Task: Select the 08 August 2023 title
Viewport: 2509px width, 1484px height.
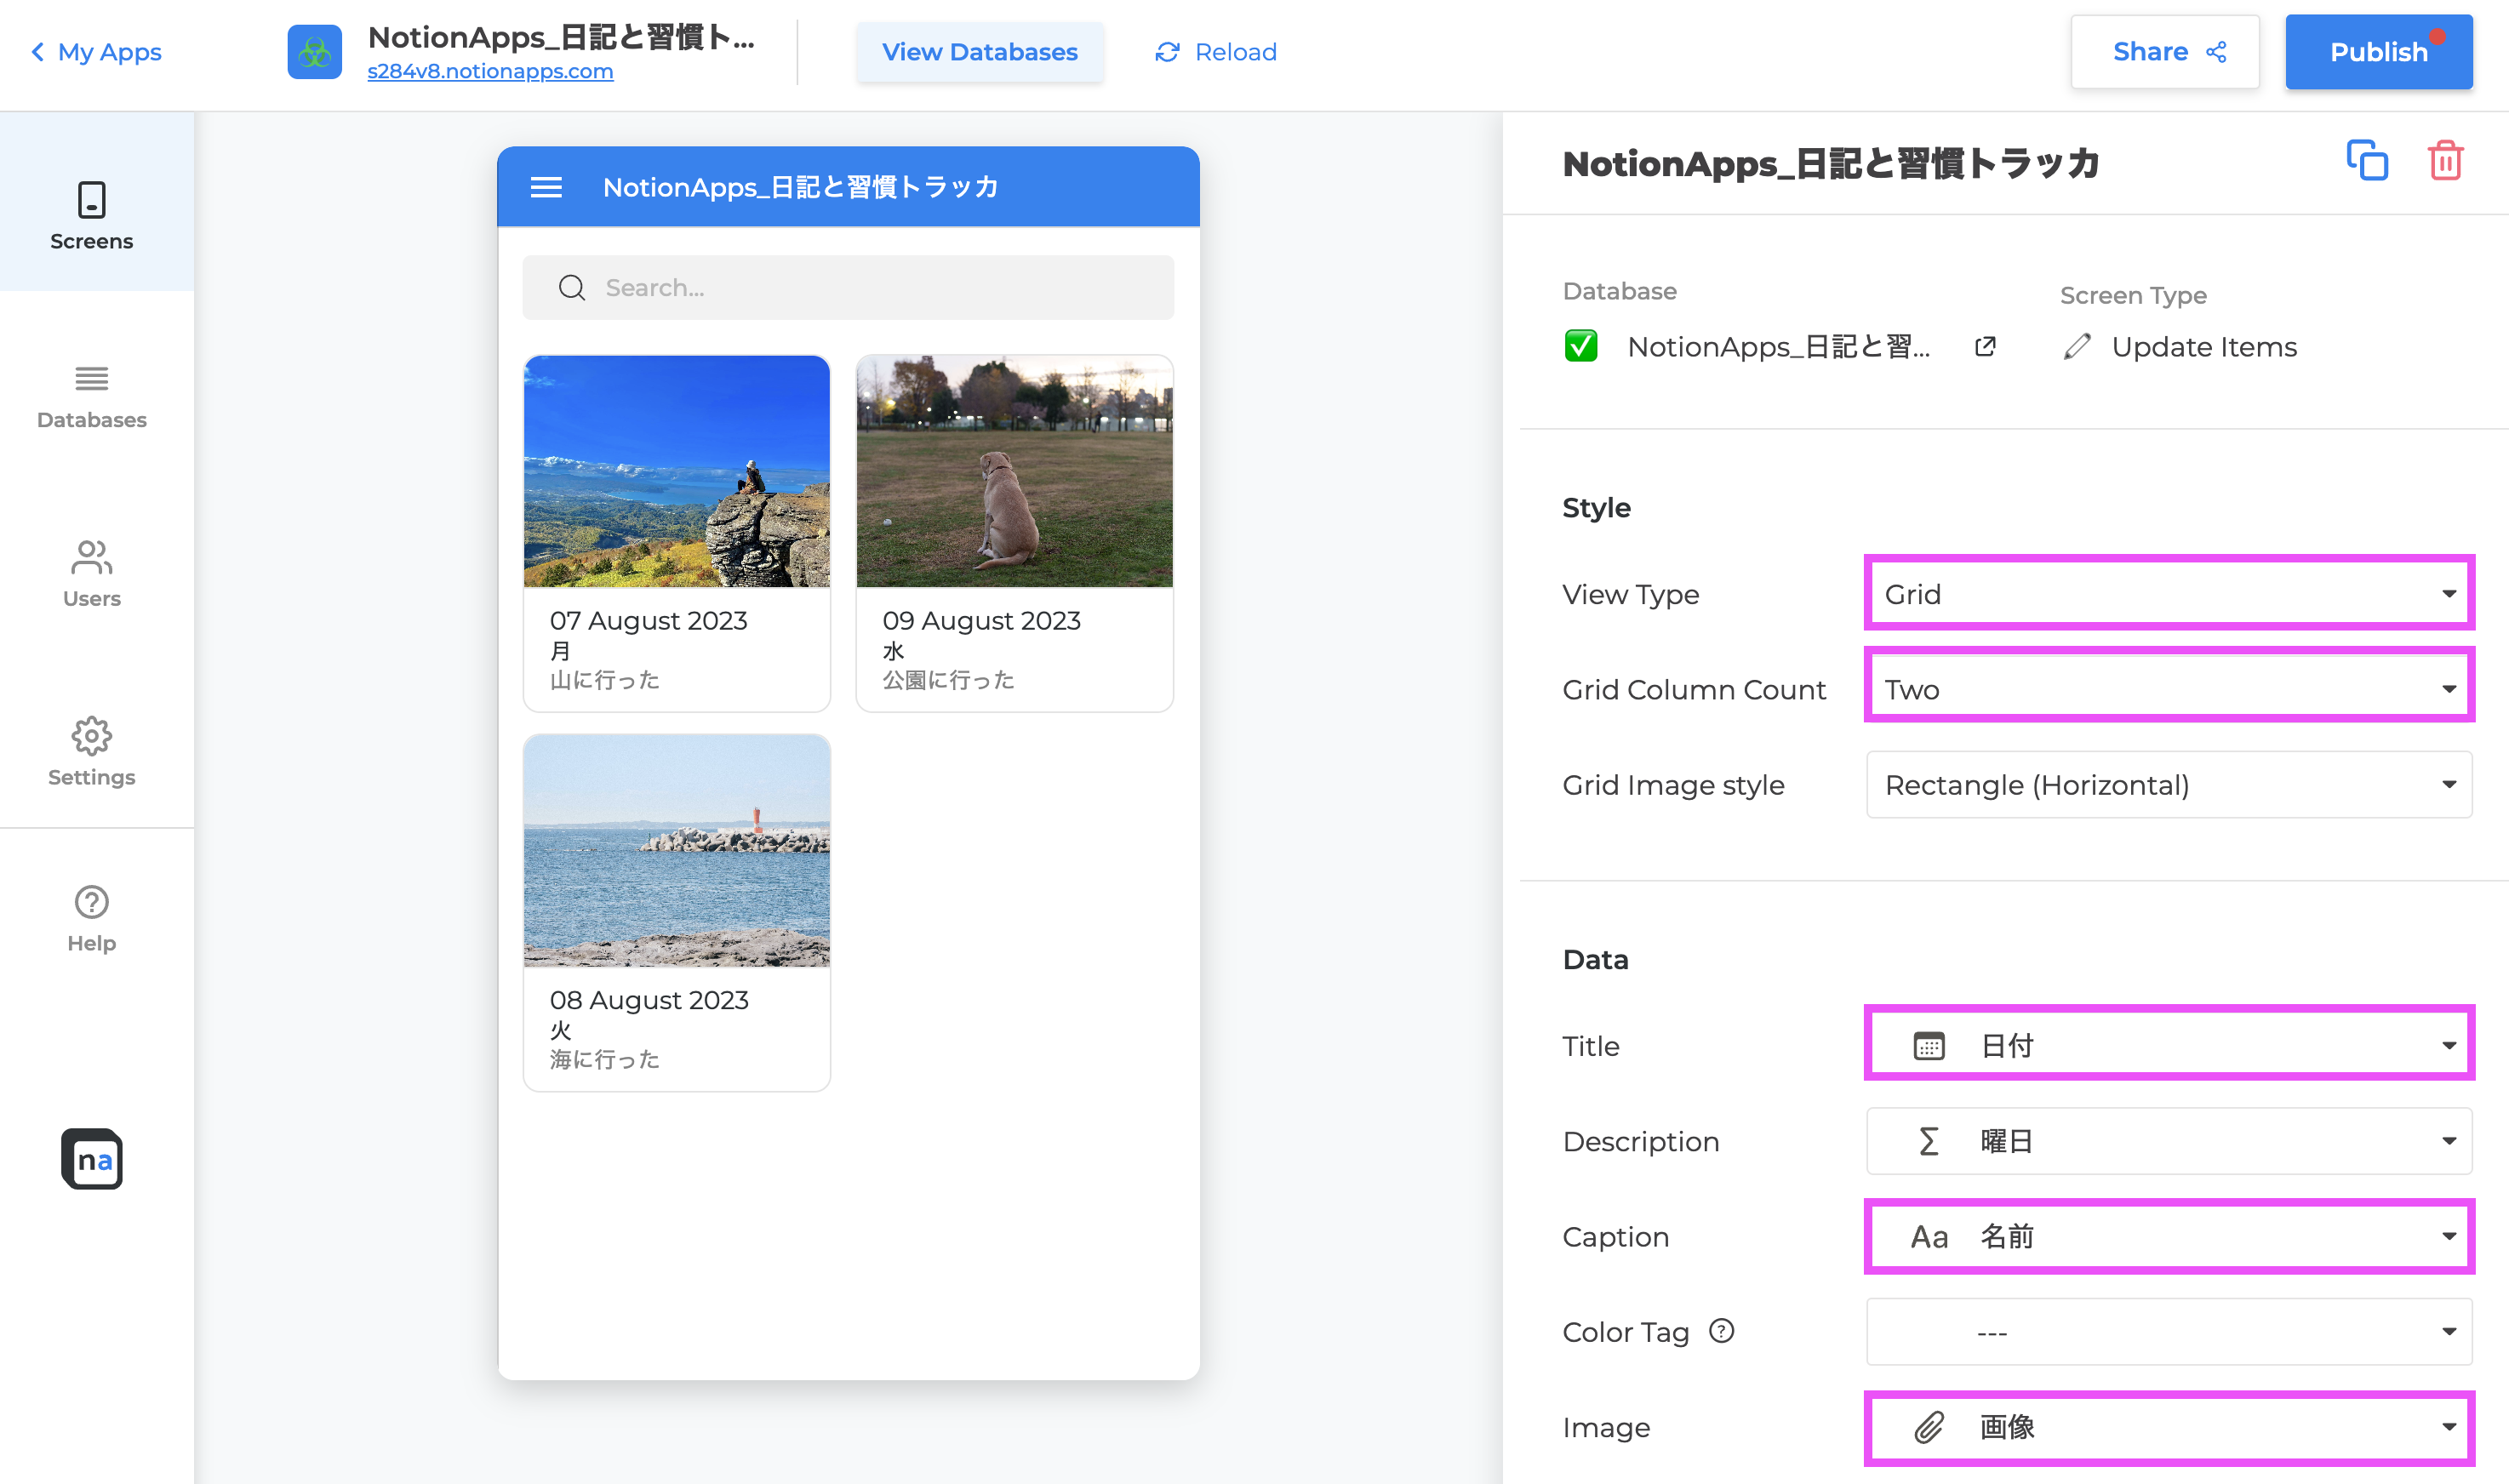Action: (x=649, y=1000)
